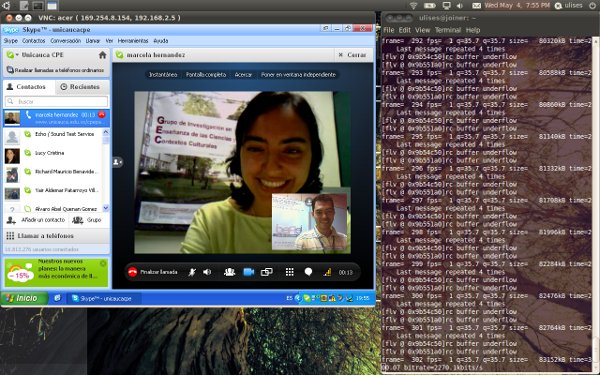600x375 pixels.
Task: Click the Buscar contact search field
Action: point(56,101)
